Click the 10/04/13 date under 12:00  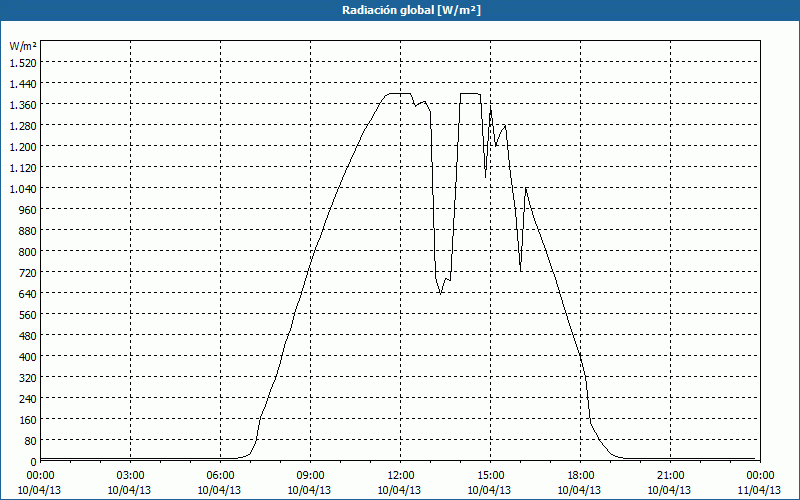tap(399, 490)
